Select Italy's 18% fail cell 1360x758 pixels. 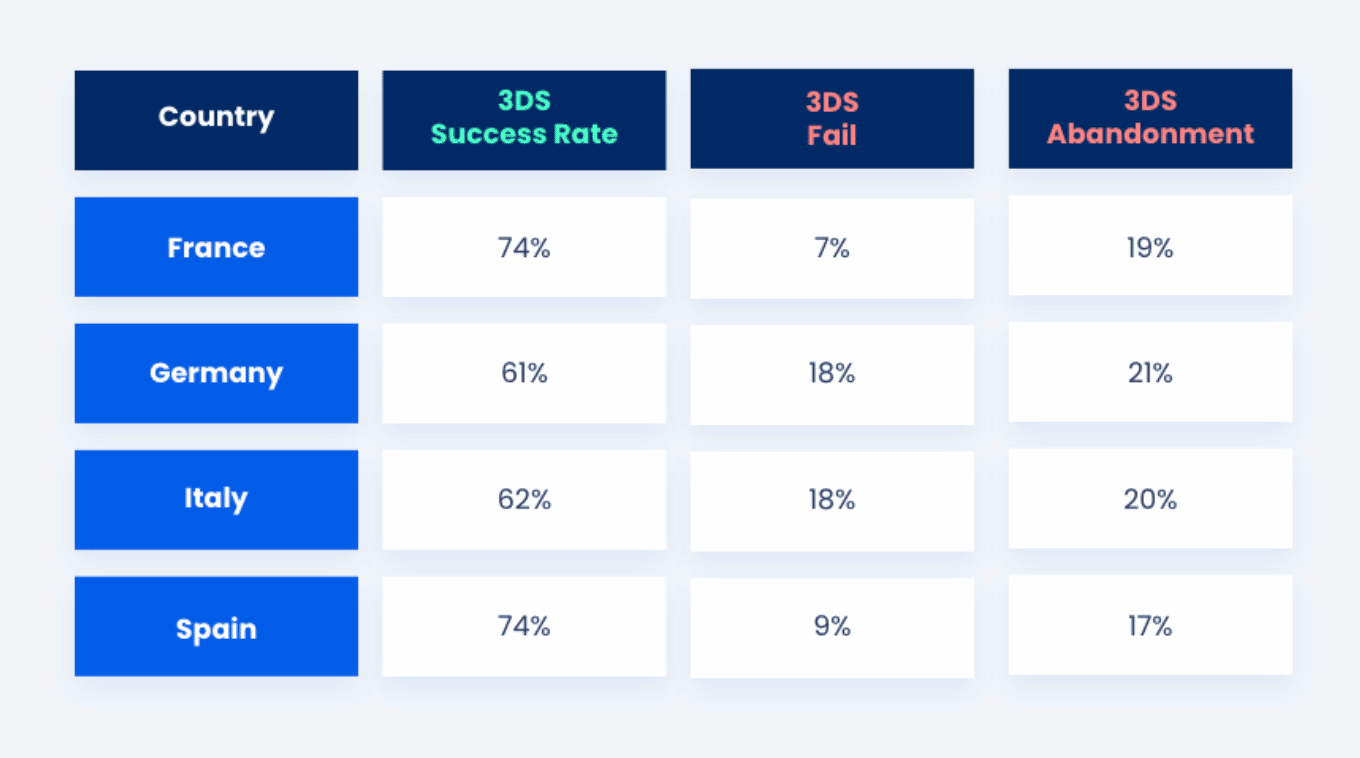(x=832, y=499)
